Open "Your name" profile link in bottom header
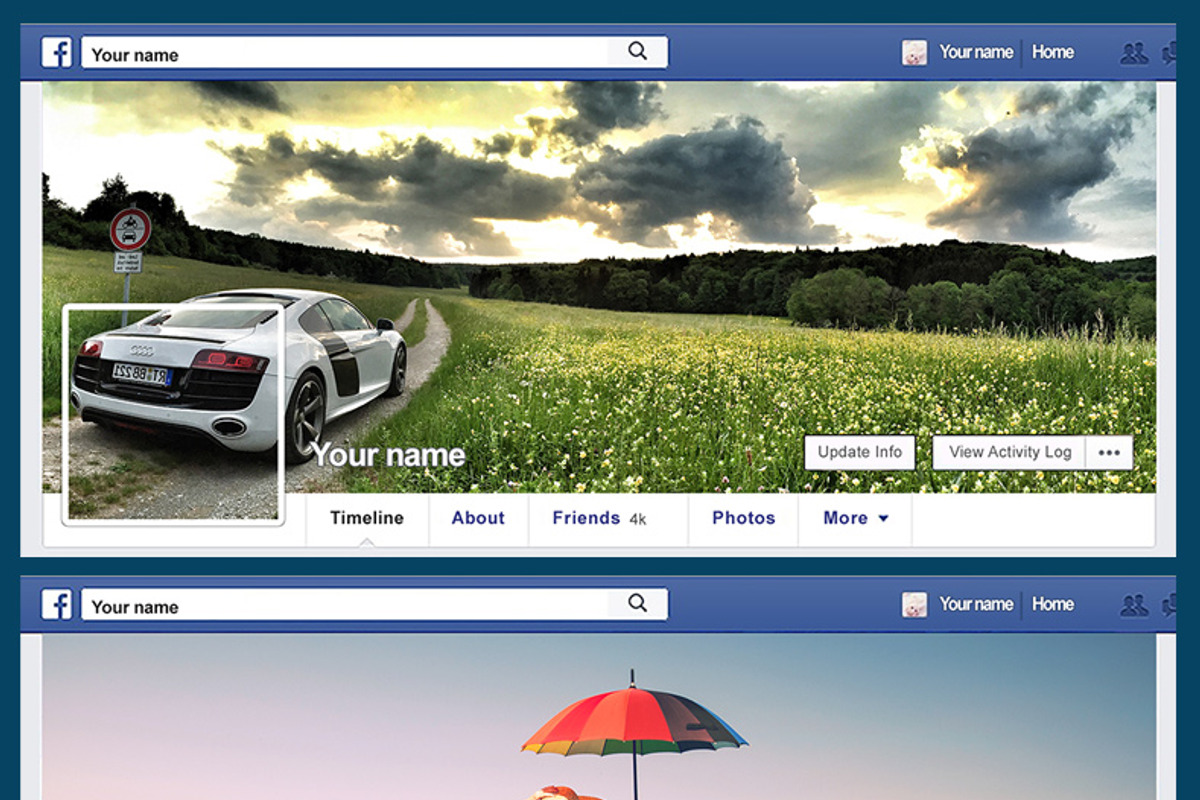1200x800 pixels. 976,604
